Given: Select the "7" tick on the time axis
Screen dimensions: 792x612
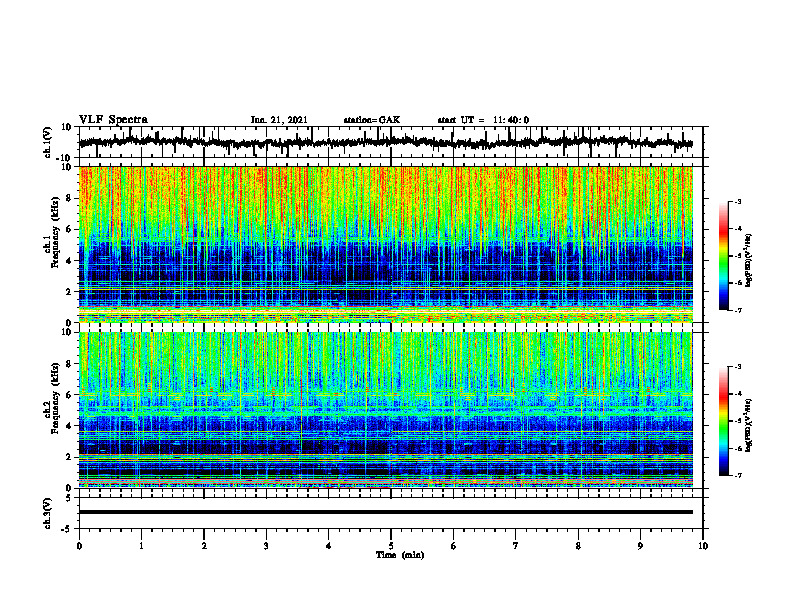Looking at the screenshot, I should point(516,546).
